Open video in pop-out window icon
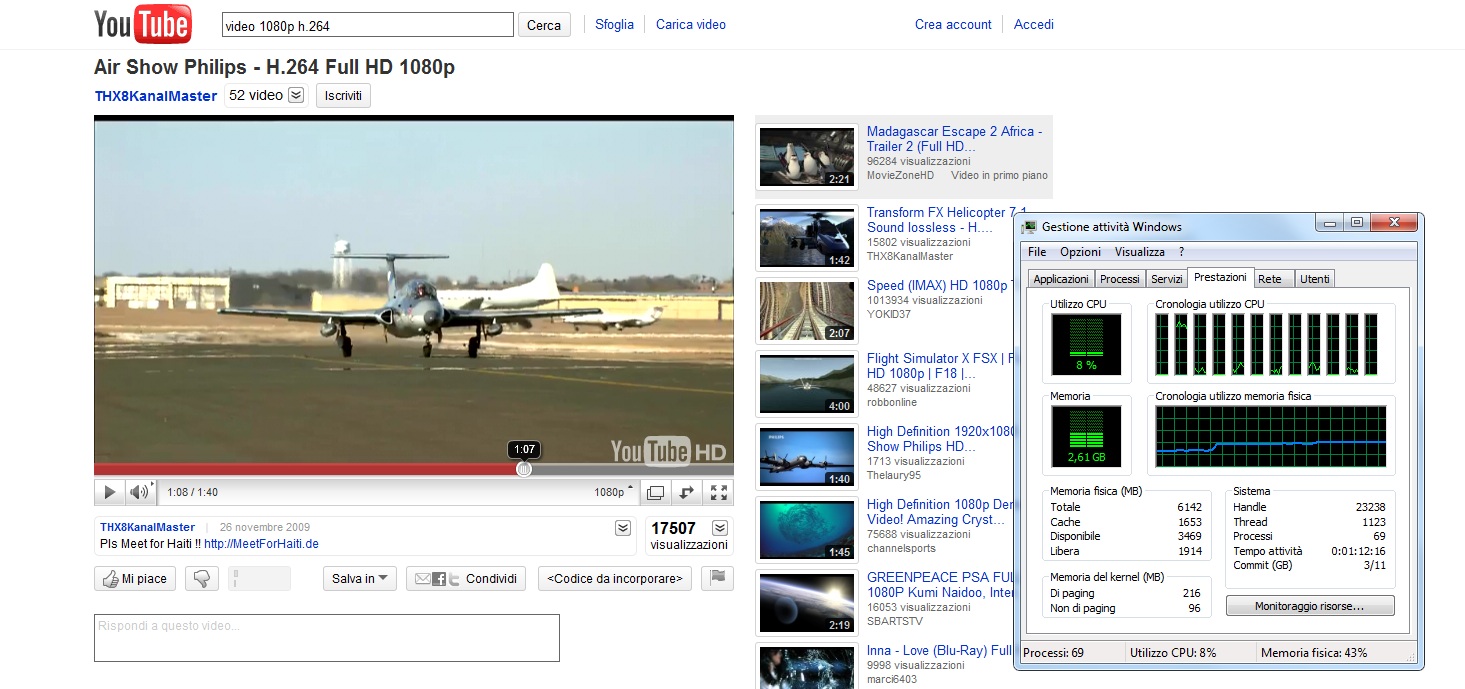The height and width of the screenshot is (689, 1465). tap(655, 492)
